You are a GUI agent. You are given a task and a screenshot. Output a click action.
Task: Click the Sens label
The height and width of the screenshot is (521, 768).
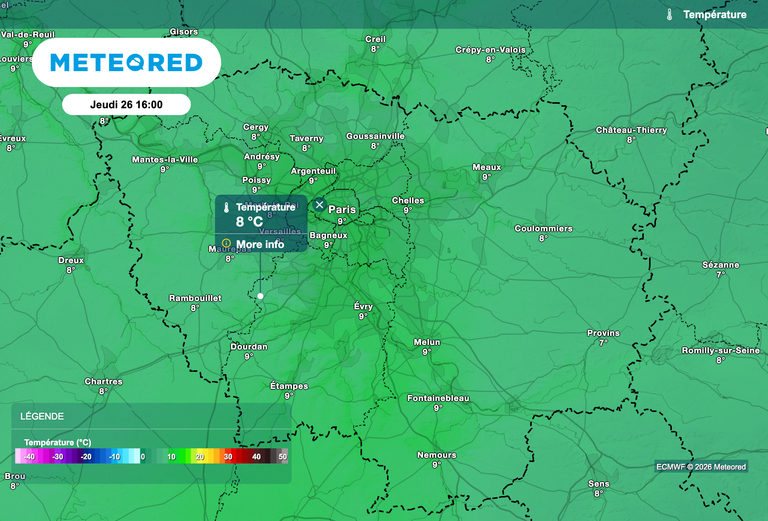point(599,484)
